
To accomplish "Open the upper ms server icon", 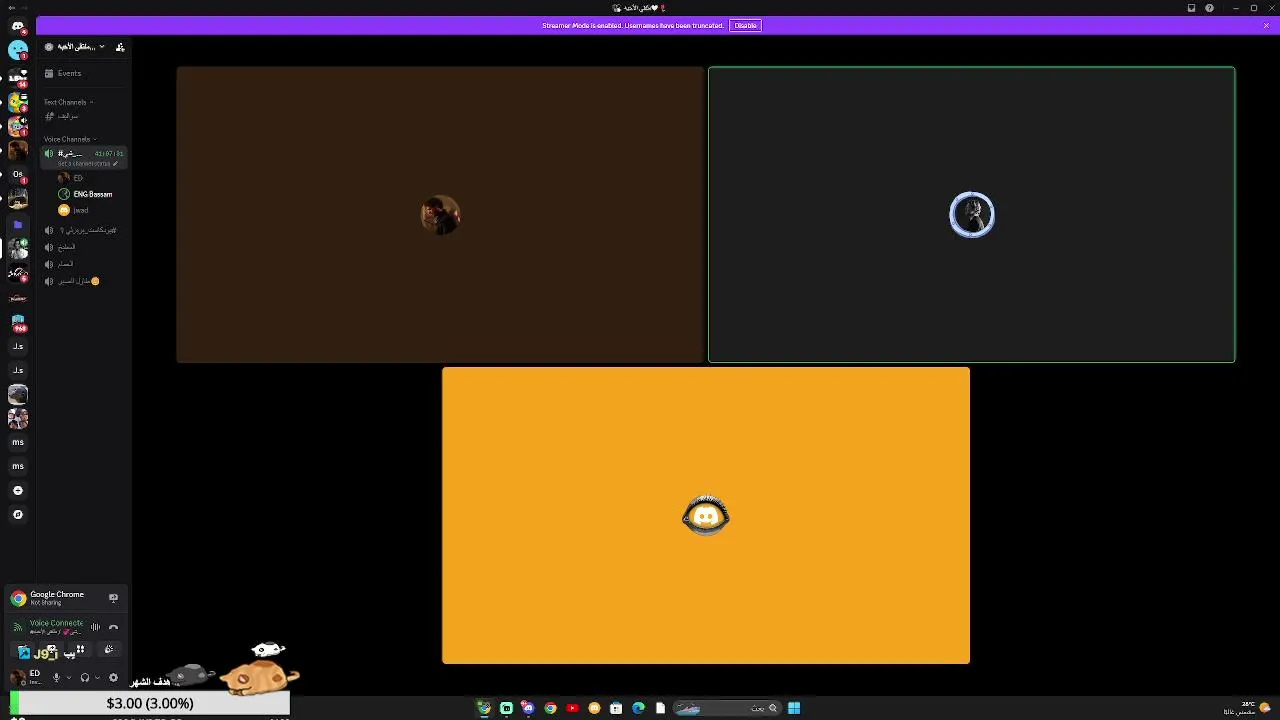I will [18, 442].
